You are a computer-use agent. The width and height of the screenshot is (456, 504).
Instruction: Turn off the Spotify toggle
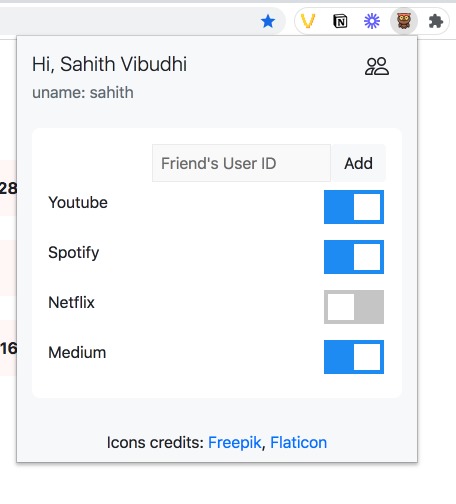(354, 257)
